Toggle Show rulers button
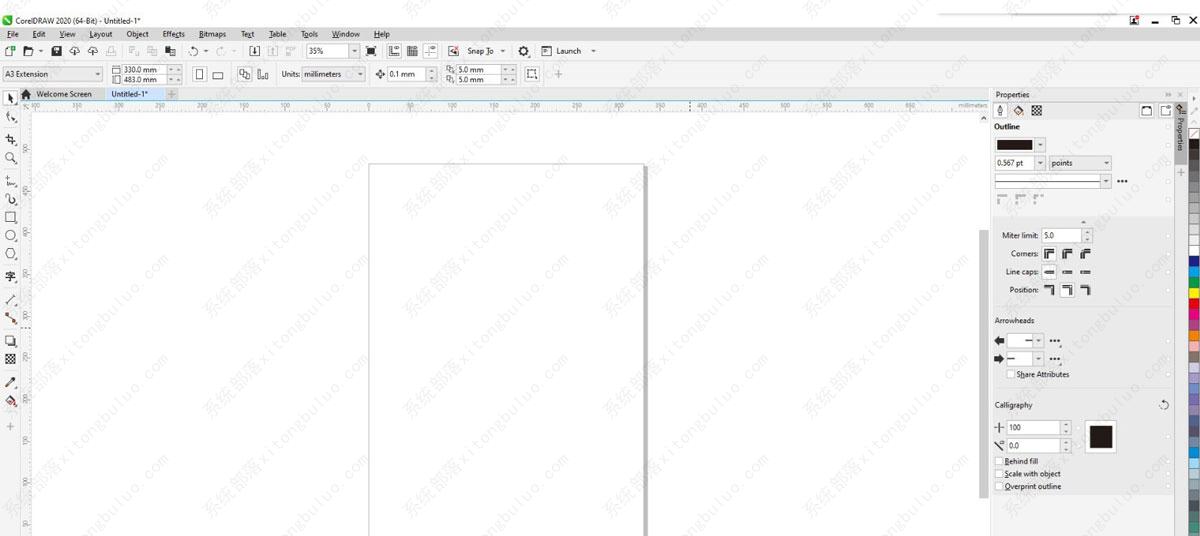 (394, 51)
